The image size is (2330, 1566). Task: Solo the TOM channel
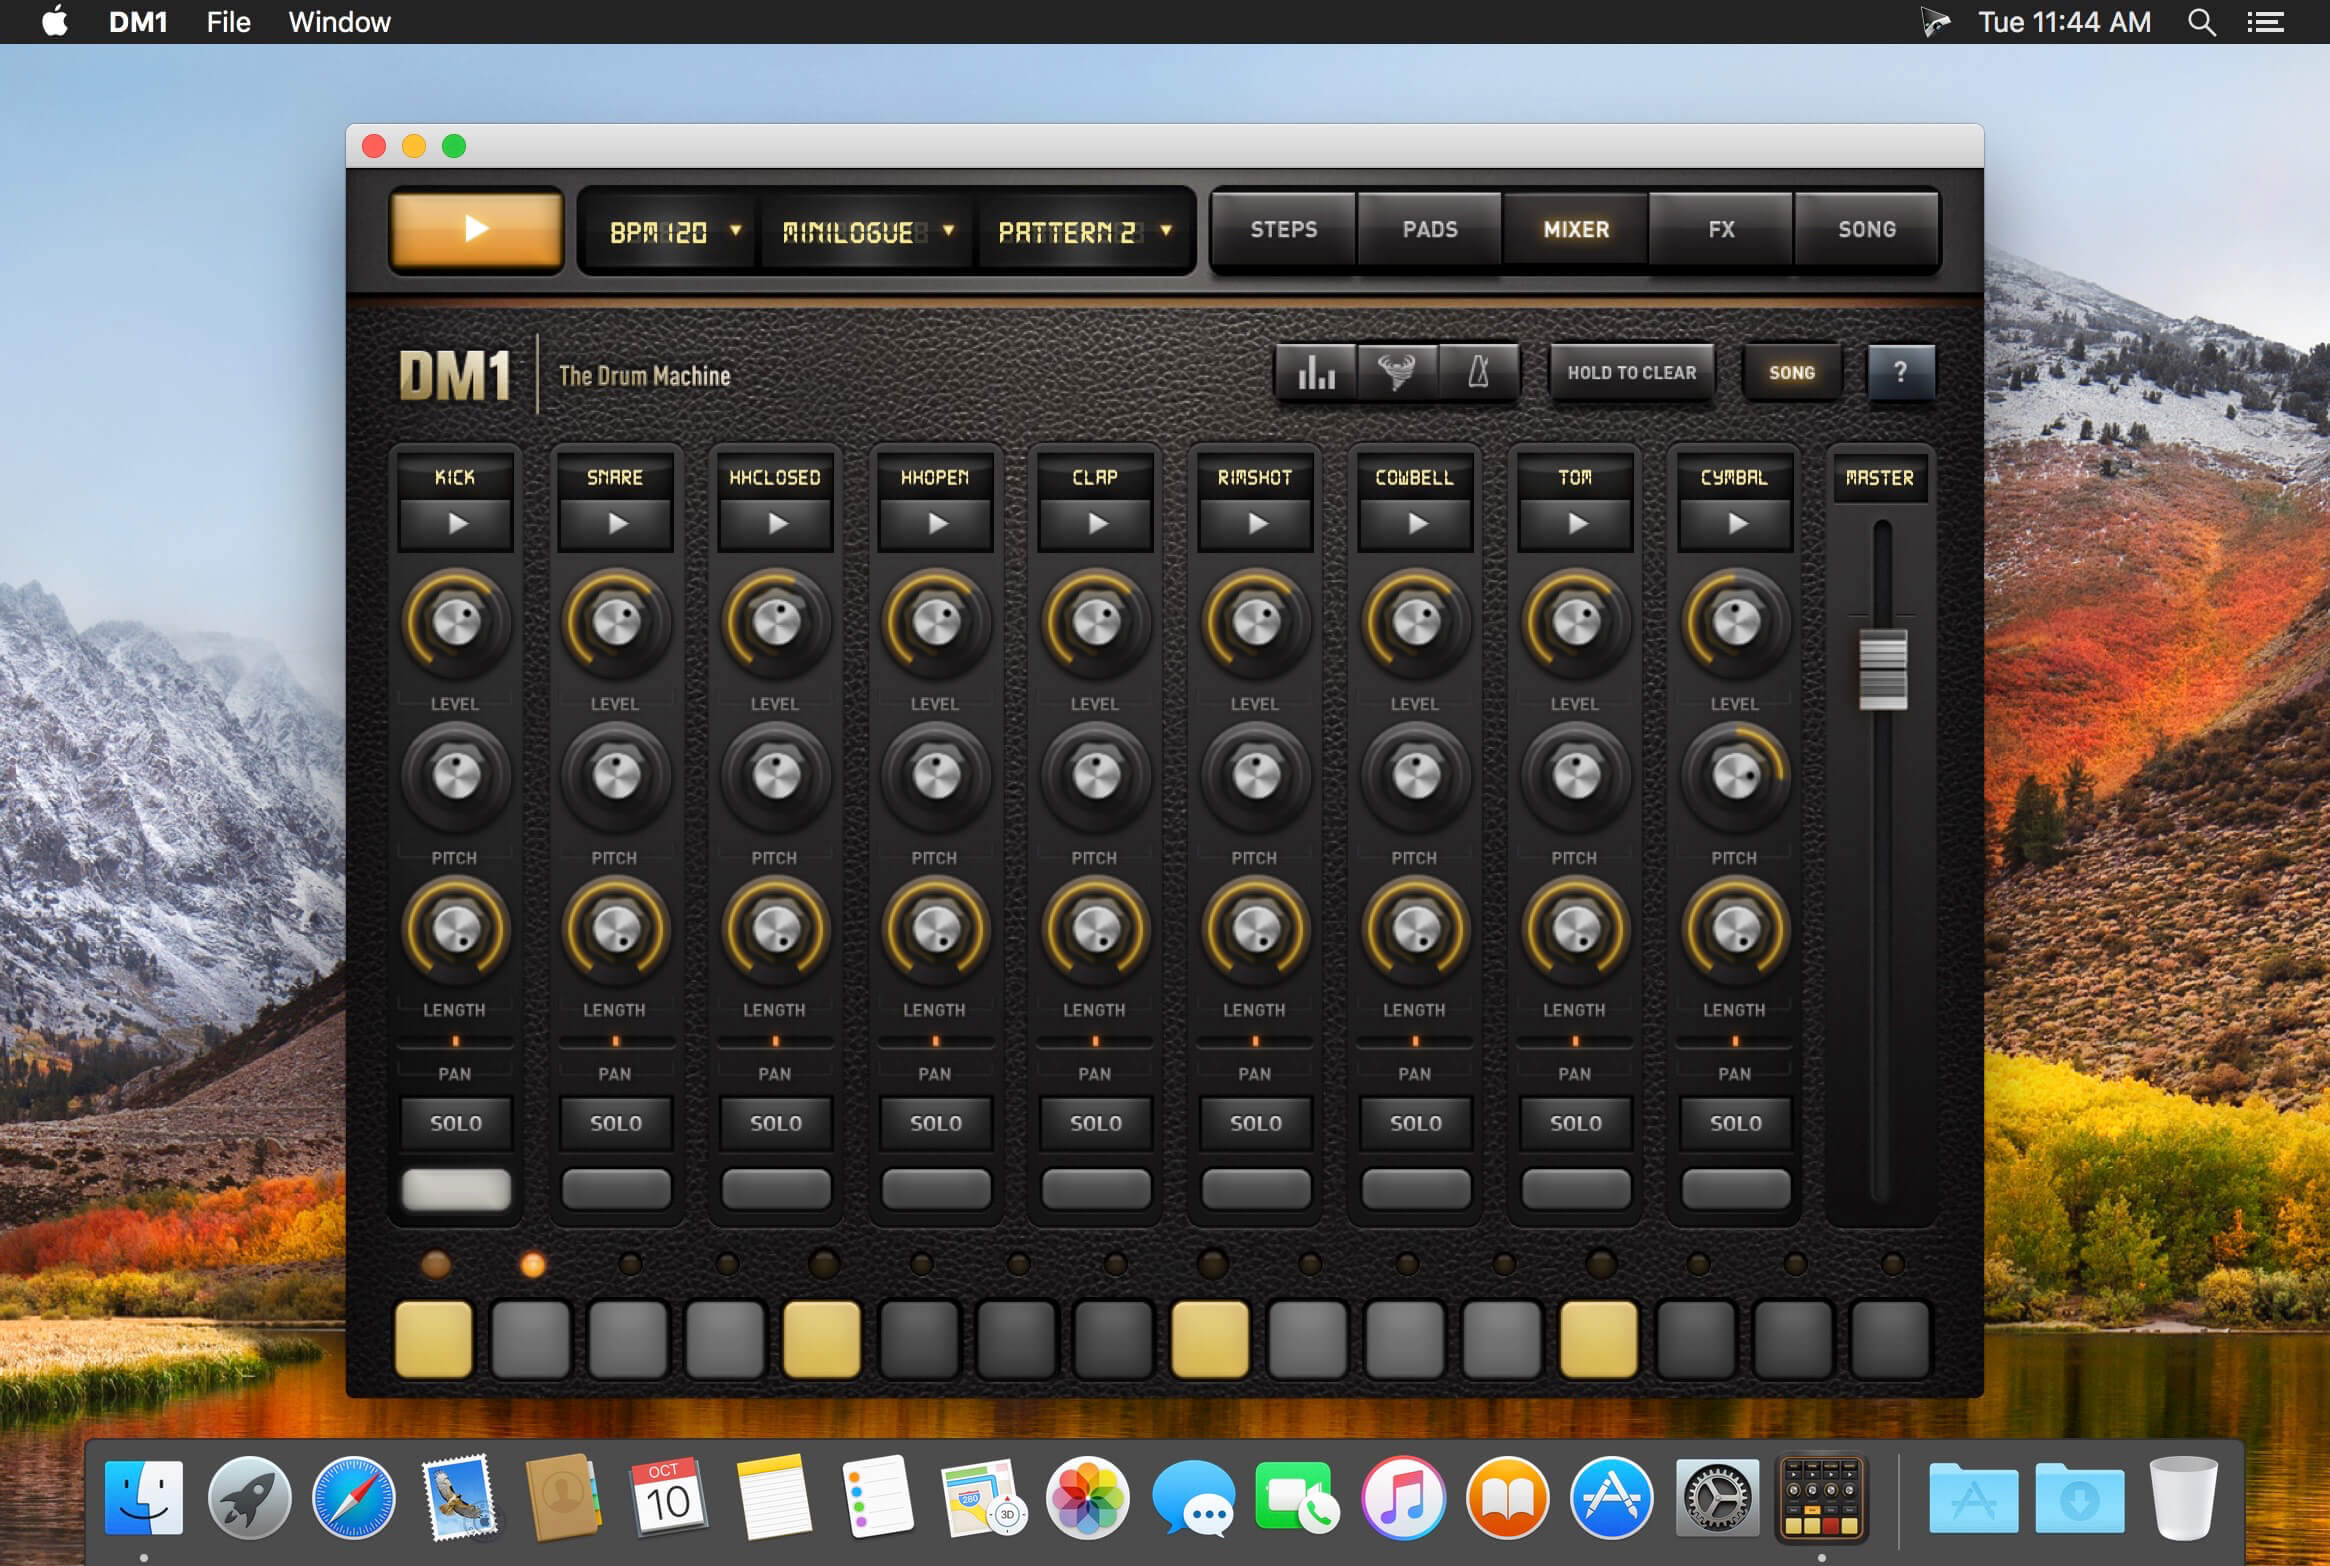(x=1576, y=1123)
